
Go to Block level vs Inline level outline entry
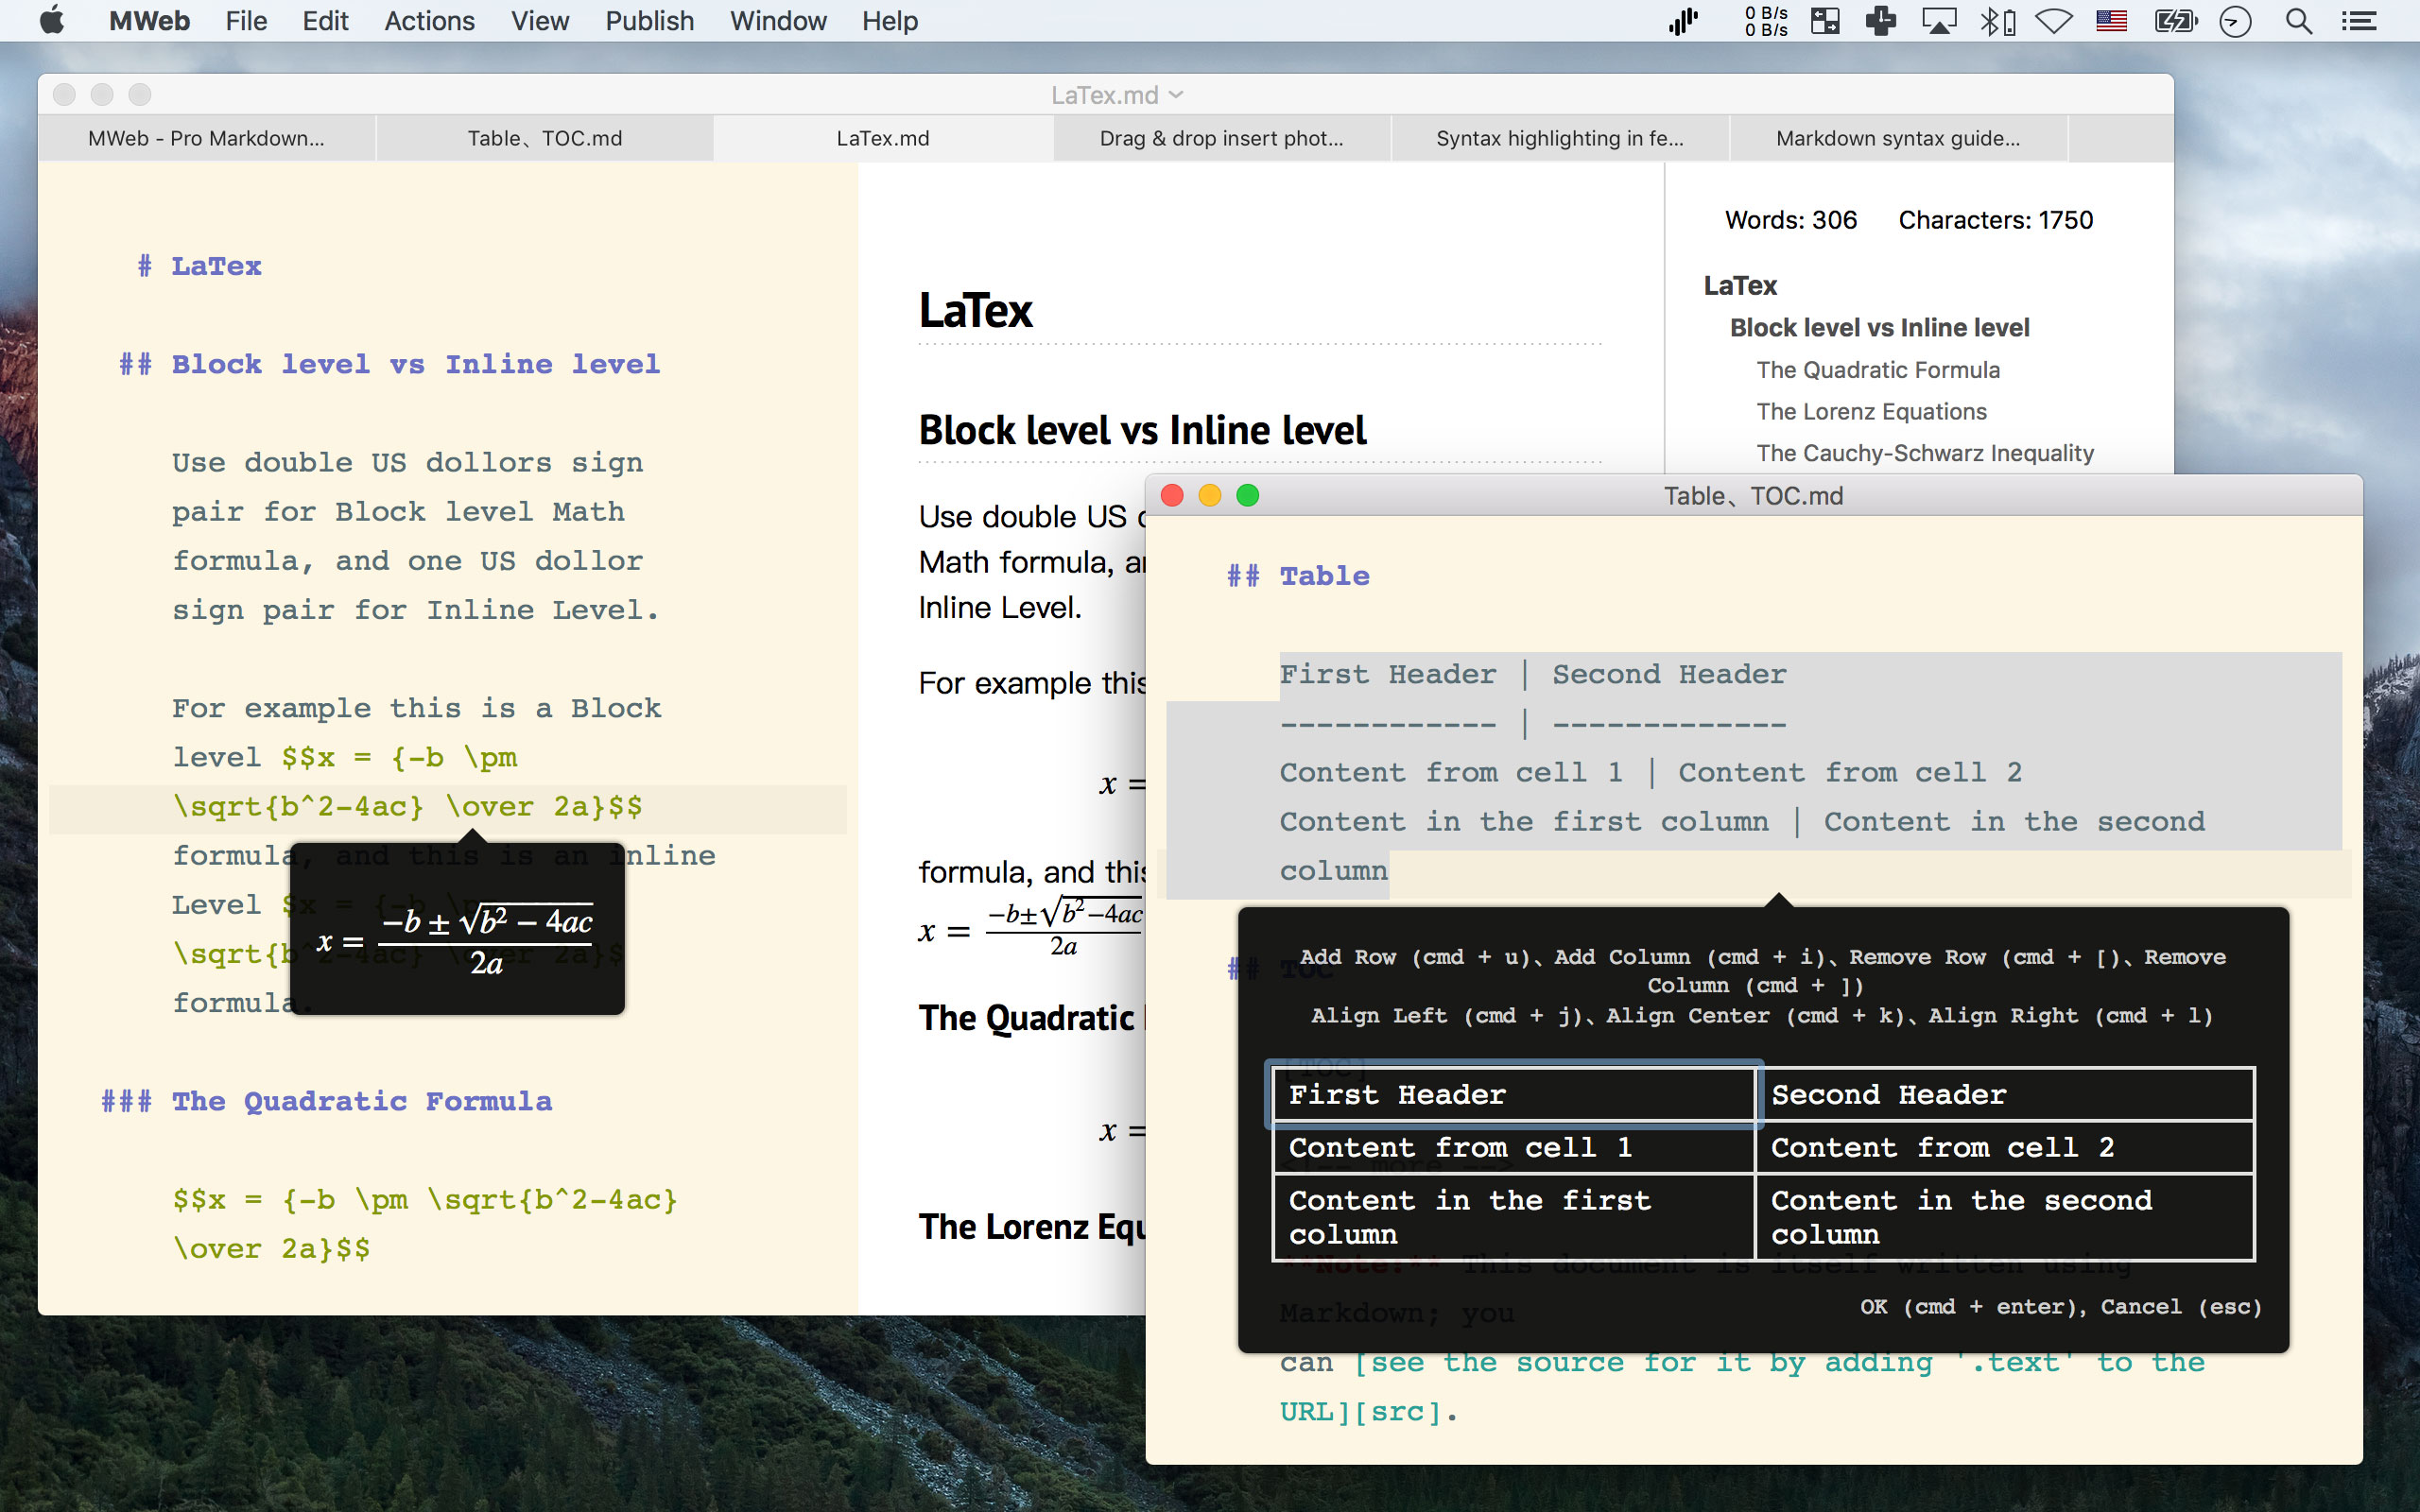(x=1879, y=328)
